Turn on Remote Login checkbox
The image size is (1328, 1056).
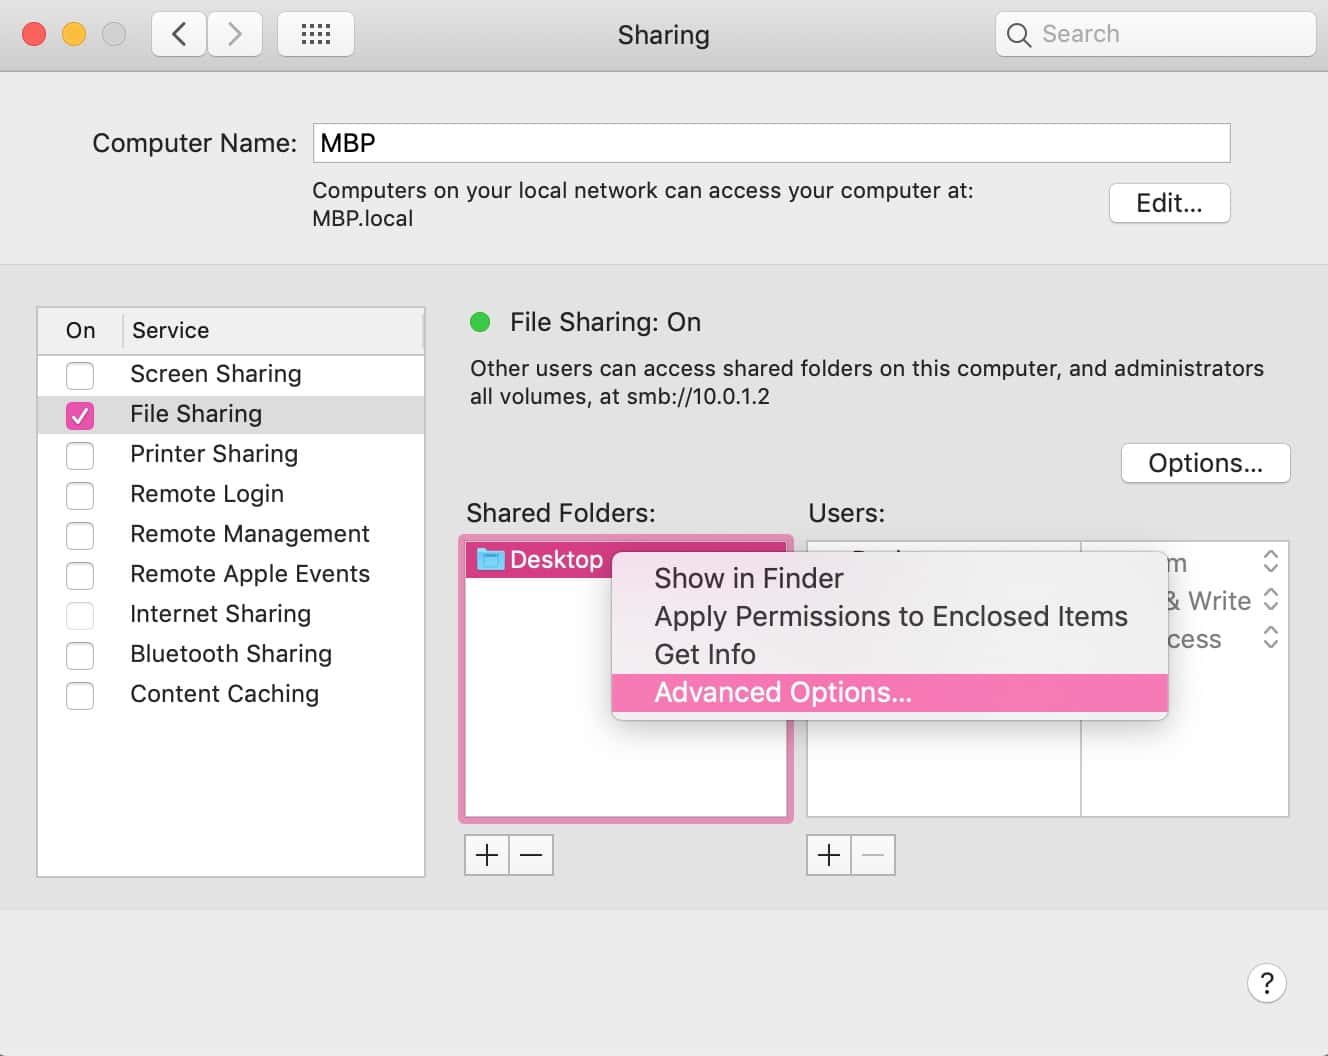tap(80, 495)
